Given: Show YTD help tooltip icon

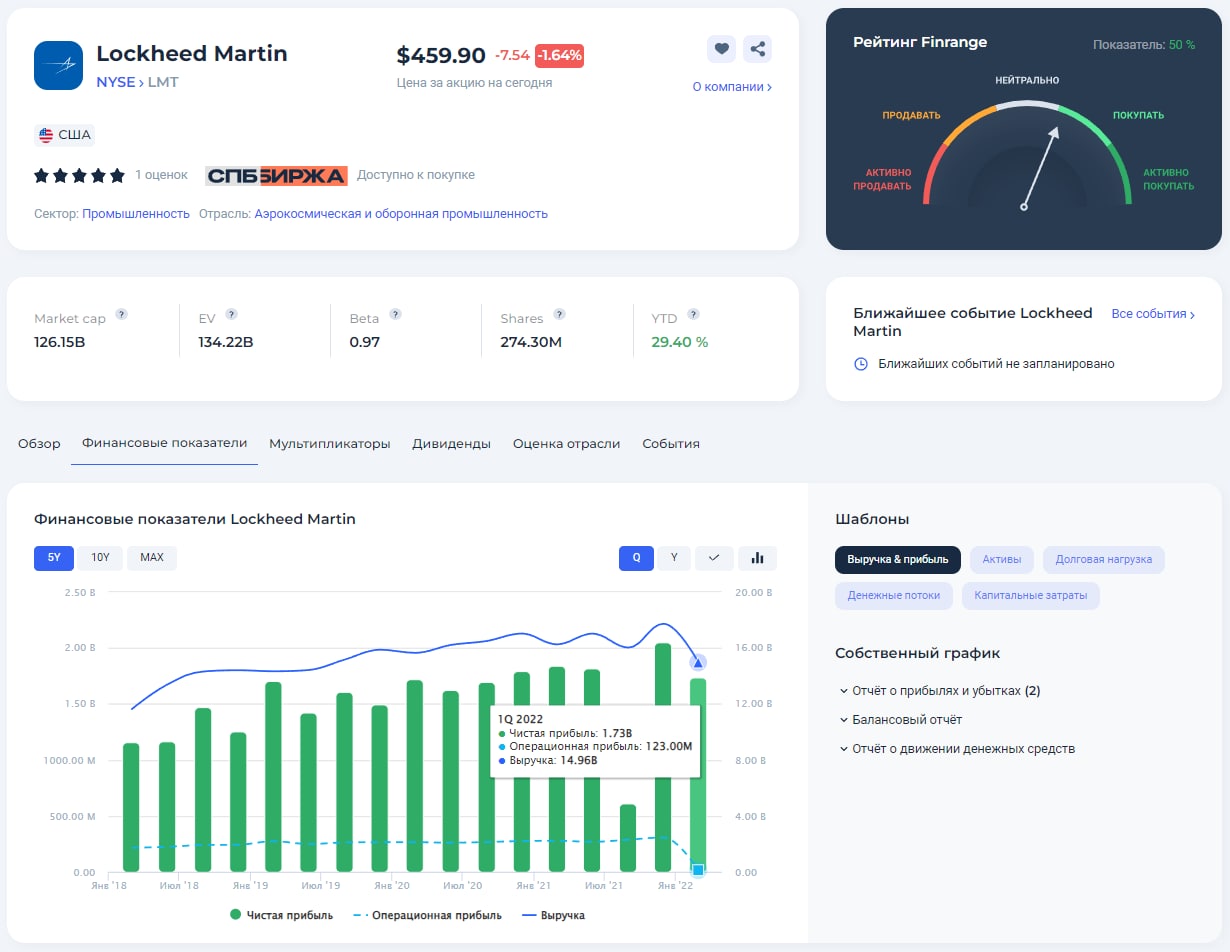Looking at the screenshot, I should [693, 314].
